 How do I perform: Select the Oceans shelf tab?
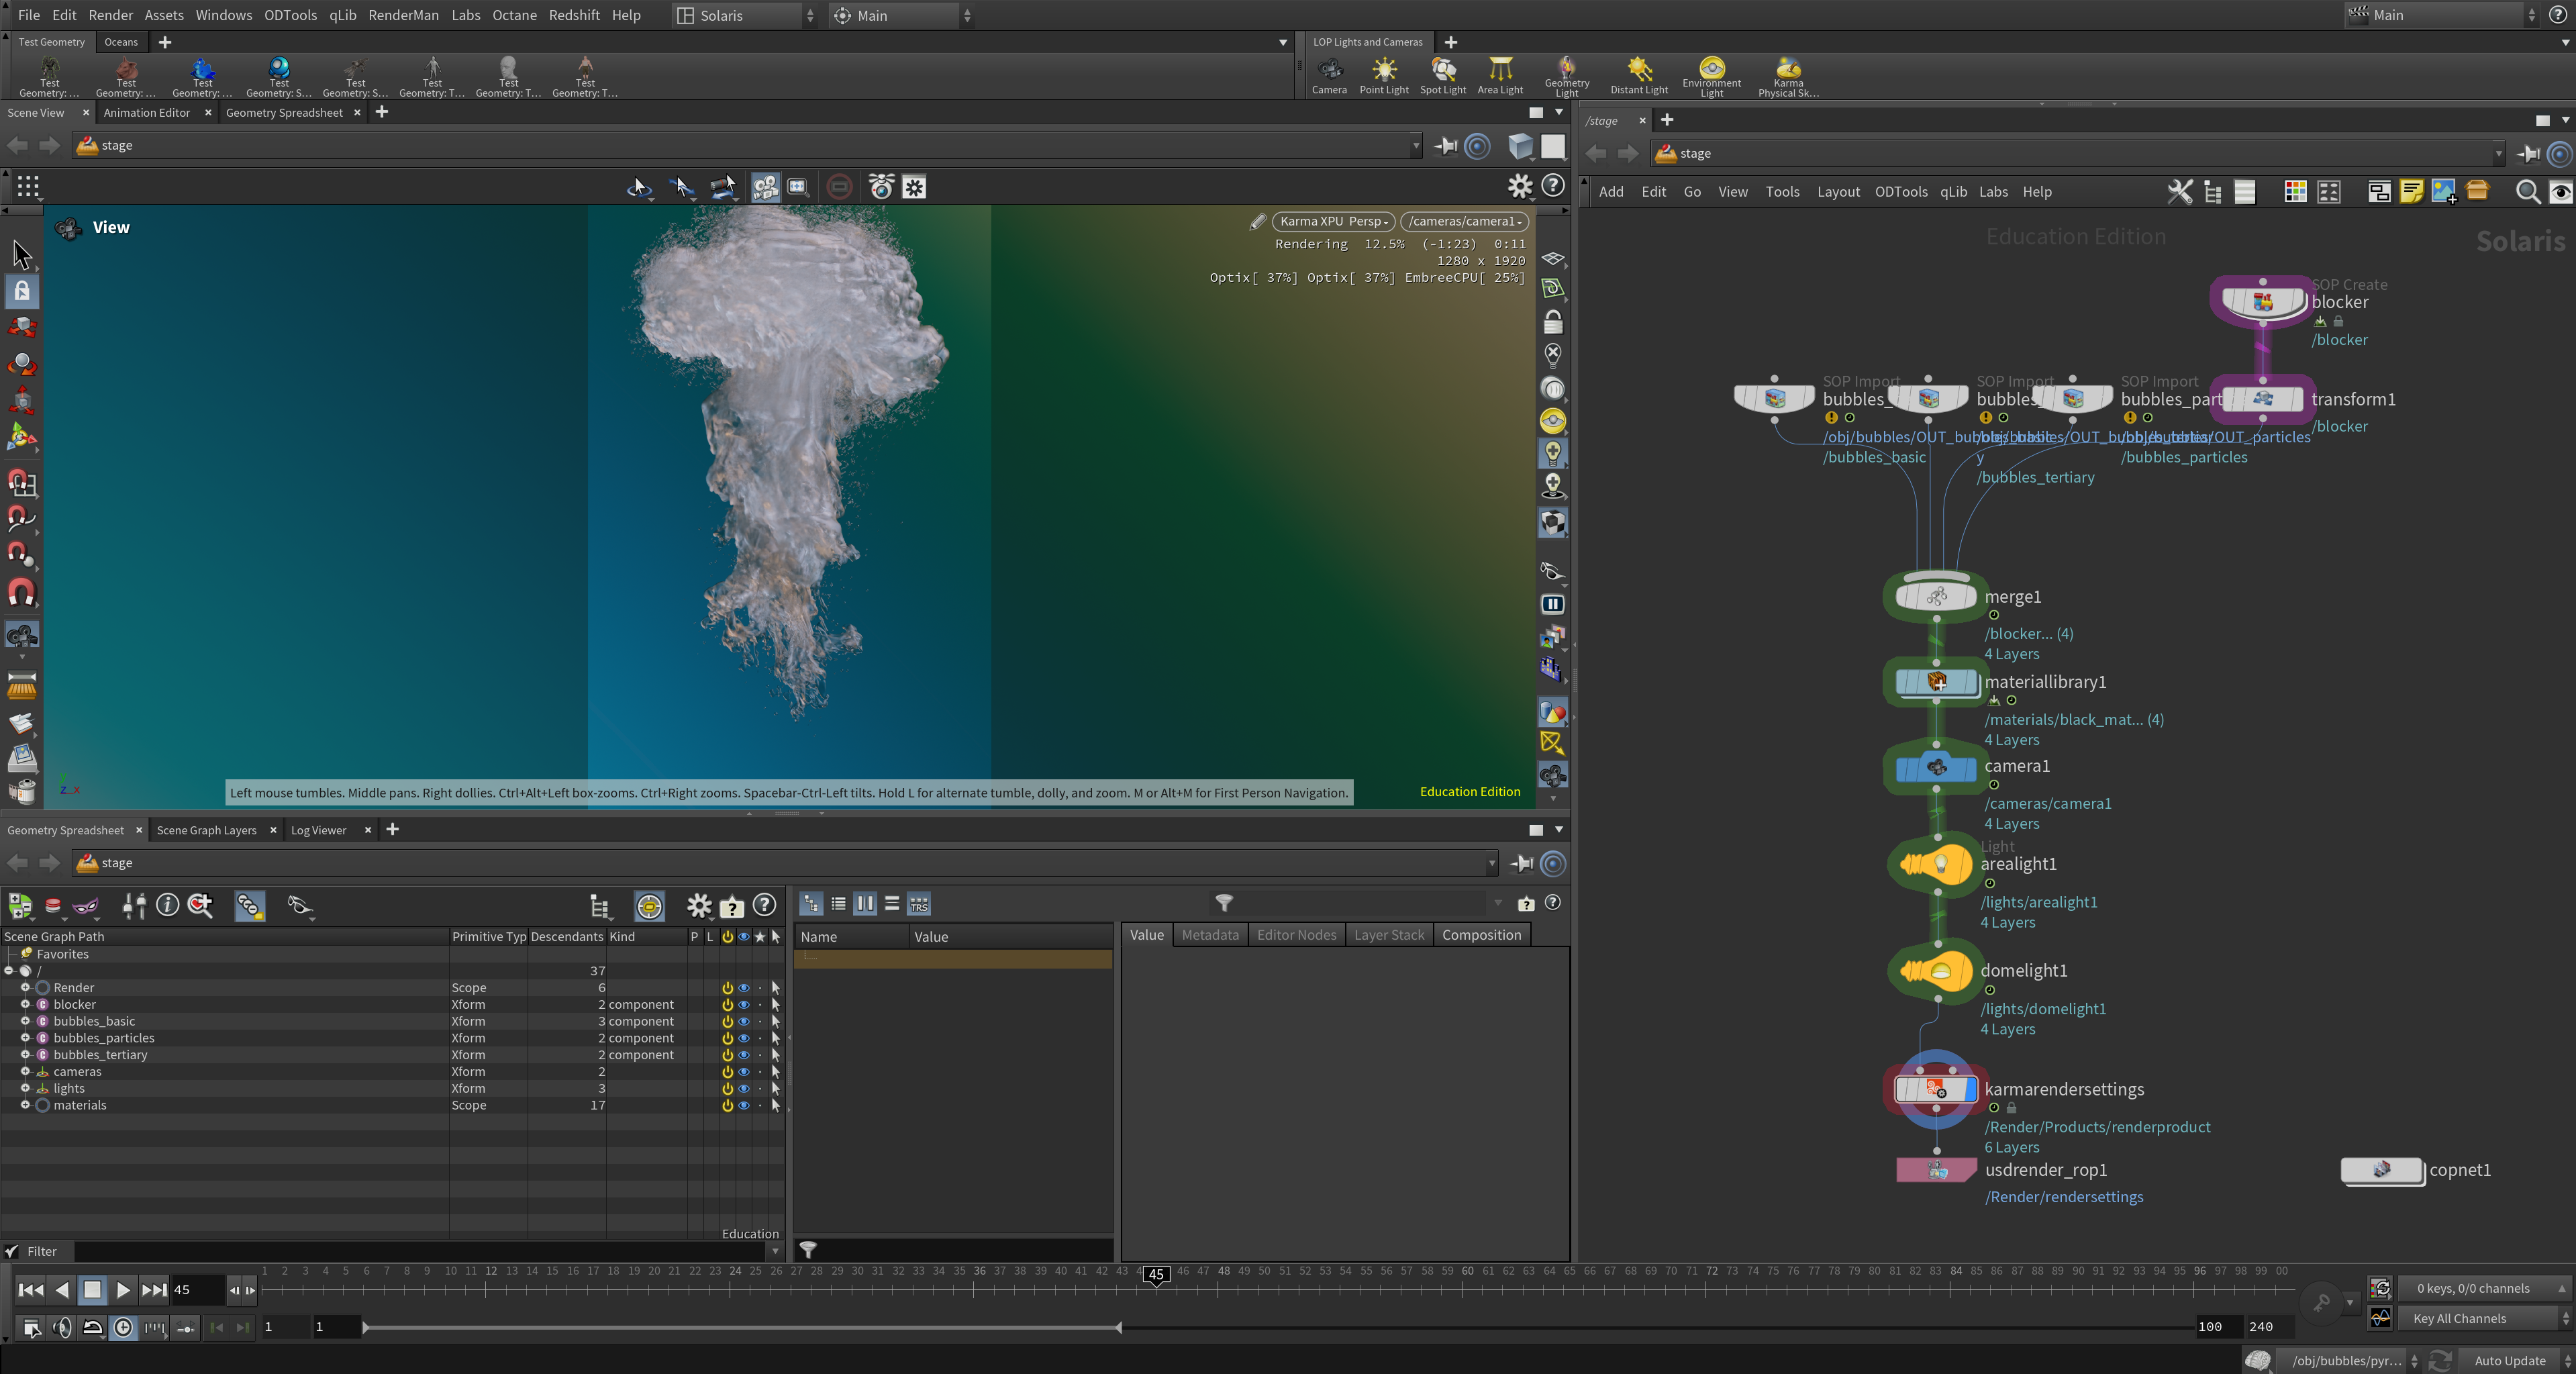coord(121,42)
